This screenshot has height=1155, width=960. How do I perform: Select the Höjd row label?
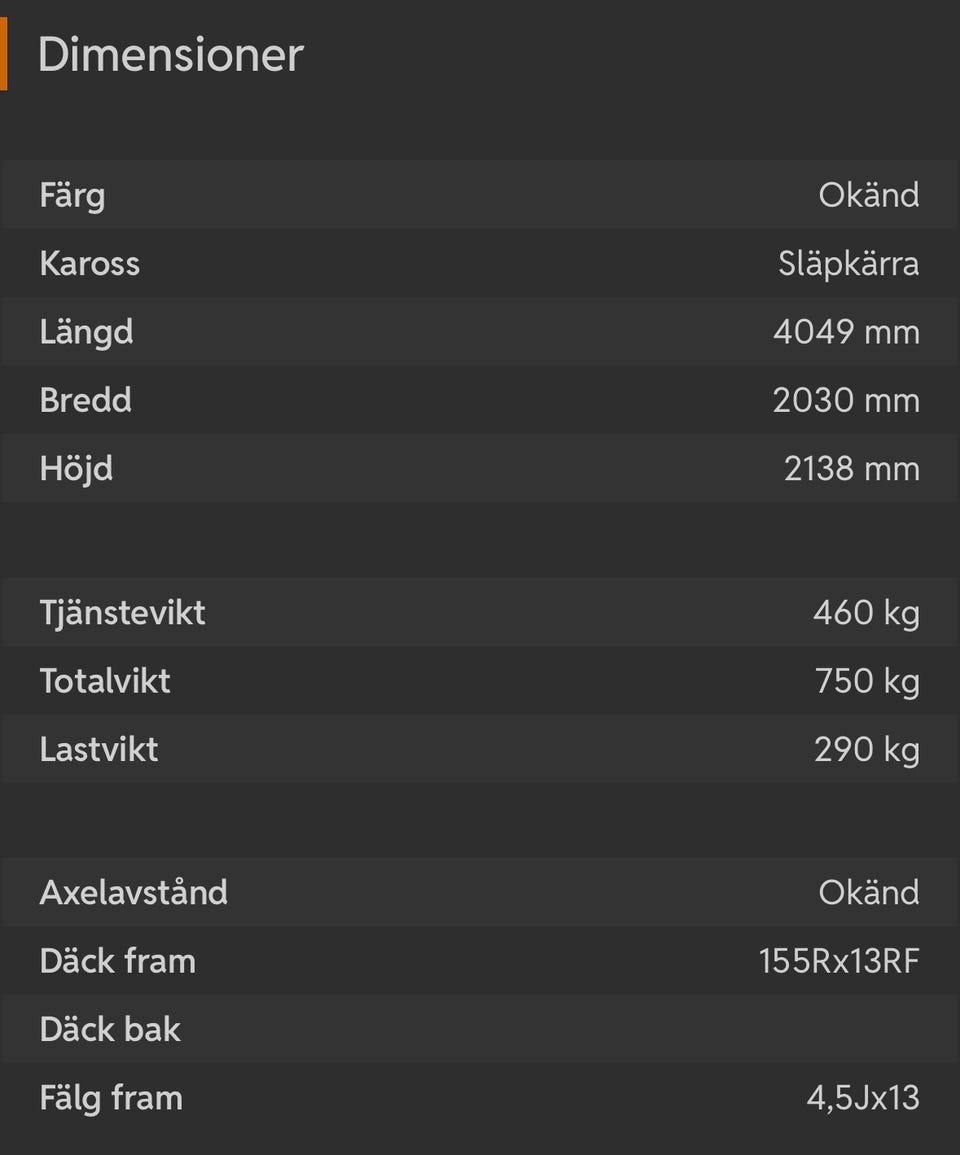pos(76,469)
